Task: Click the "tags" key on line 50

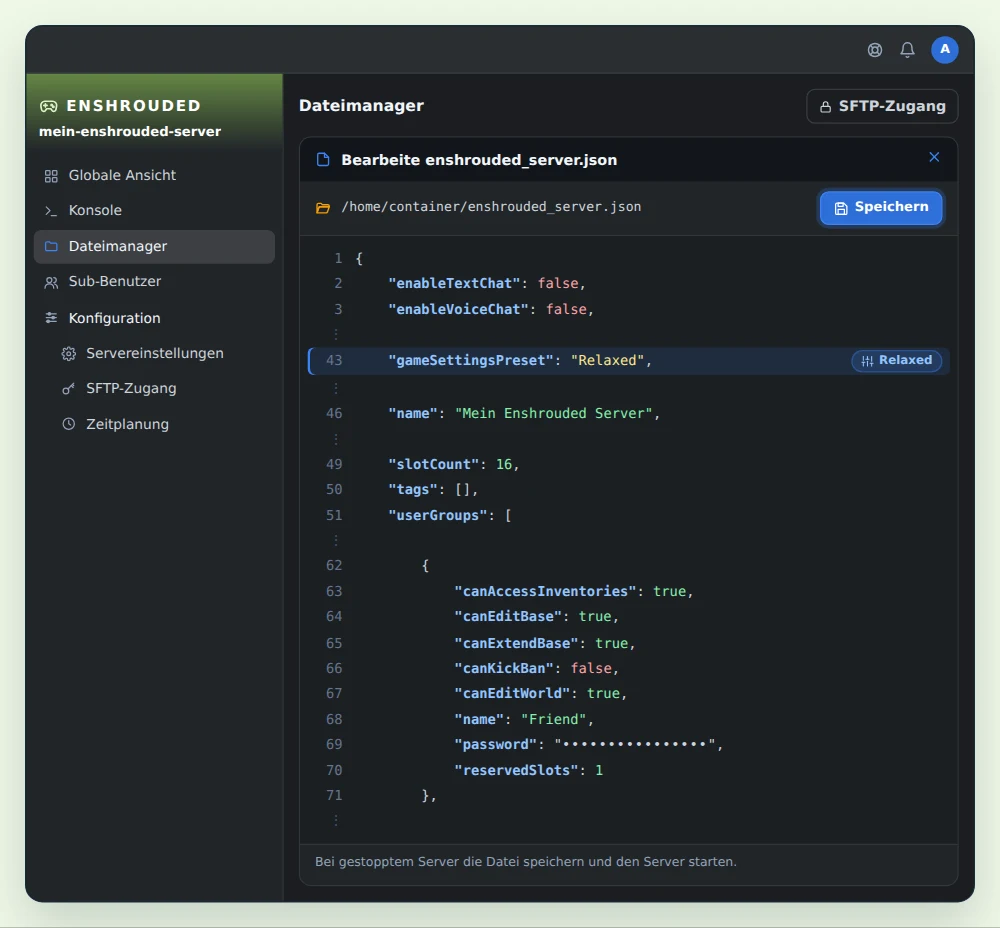Action: pos(413,489)
